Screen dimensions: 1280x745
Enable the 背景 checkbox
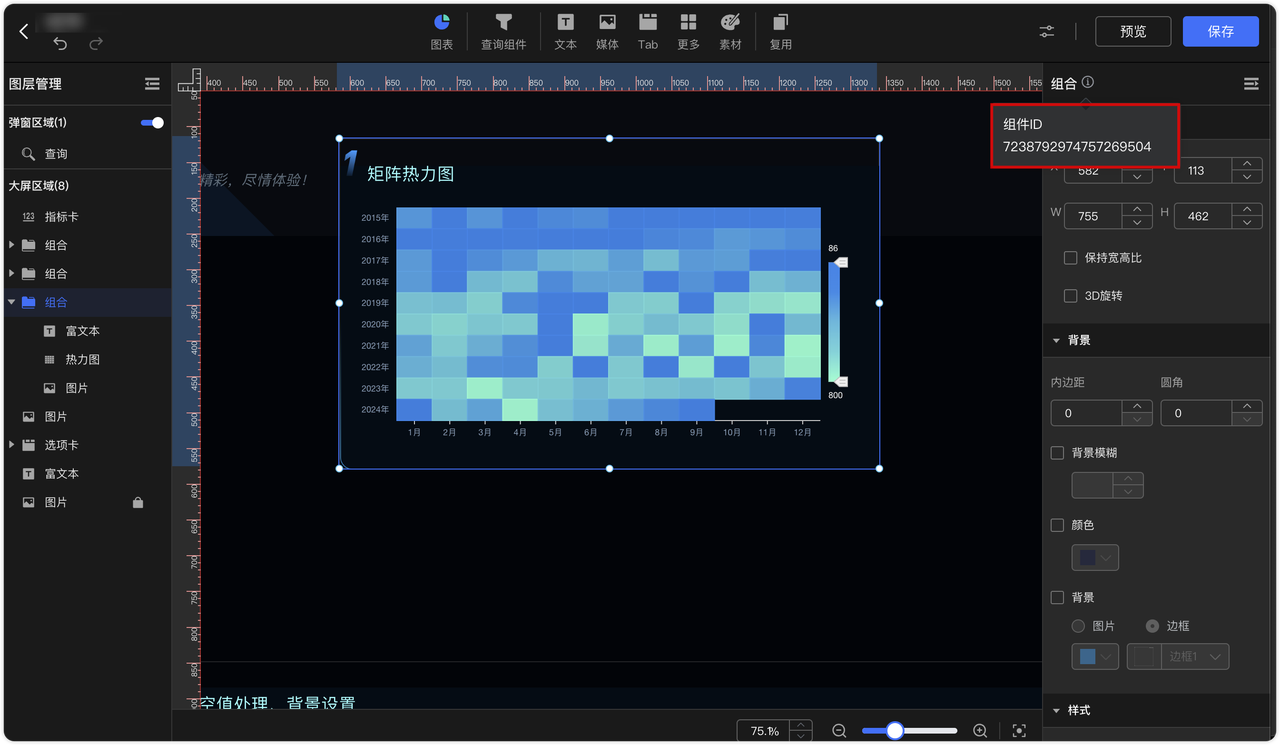1057,597
